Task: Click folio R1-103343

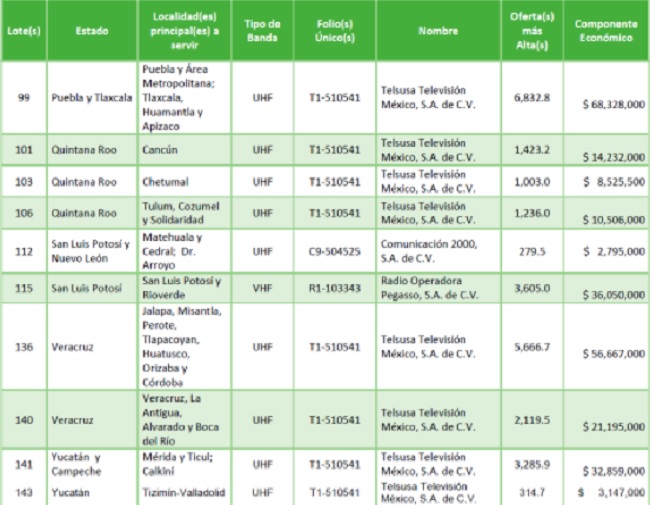Action: coord(335,288)
